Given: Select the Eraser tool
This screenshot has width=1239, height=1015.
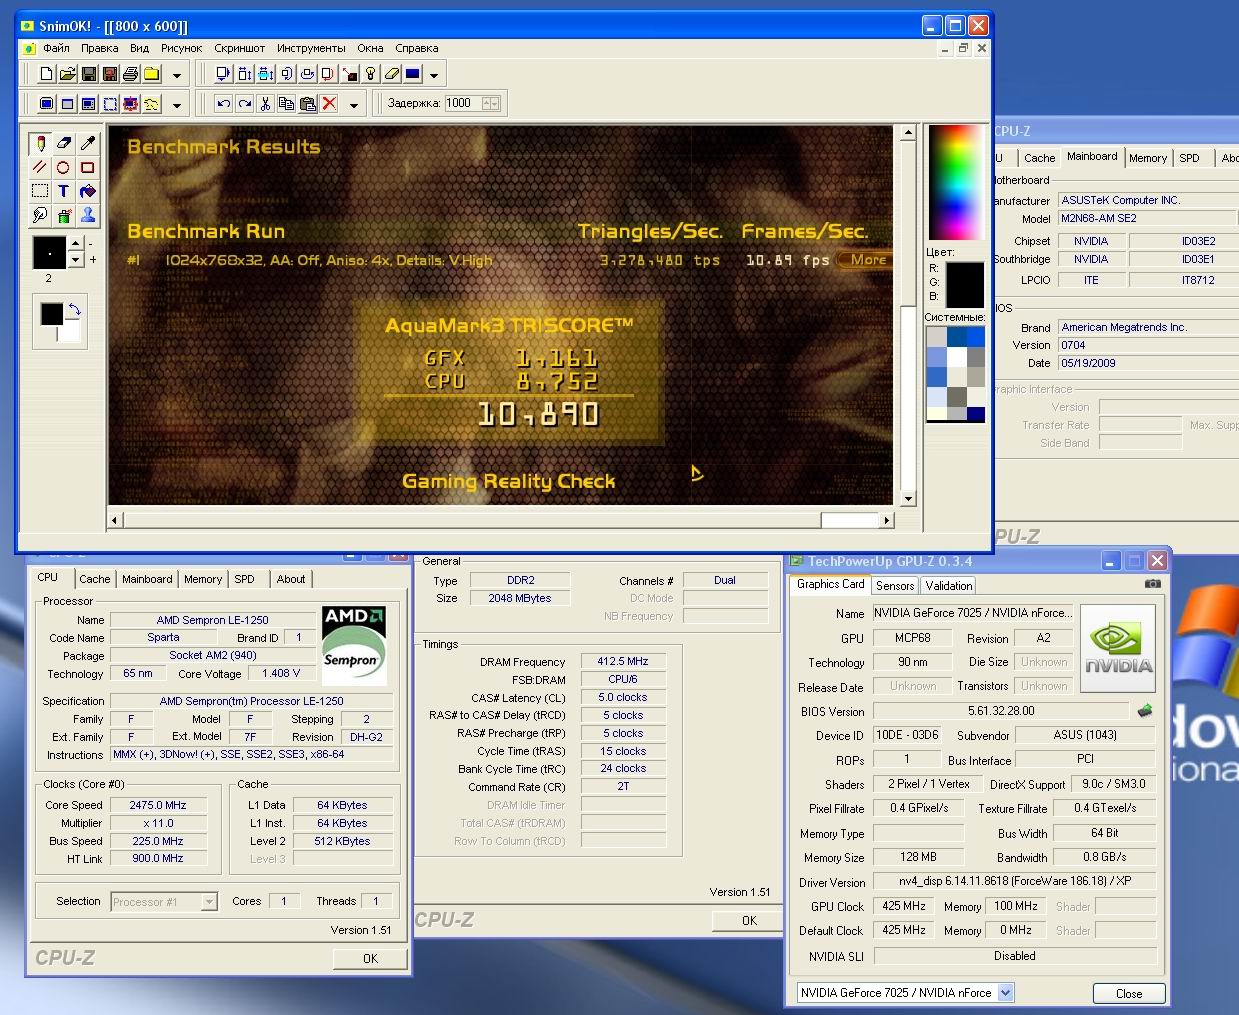Looking at the screenshot, I should click(x=64, y=143).
